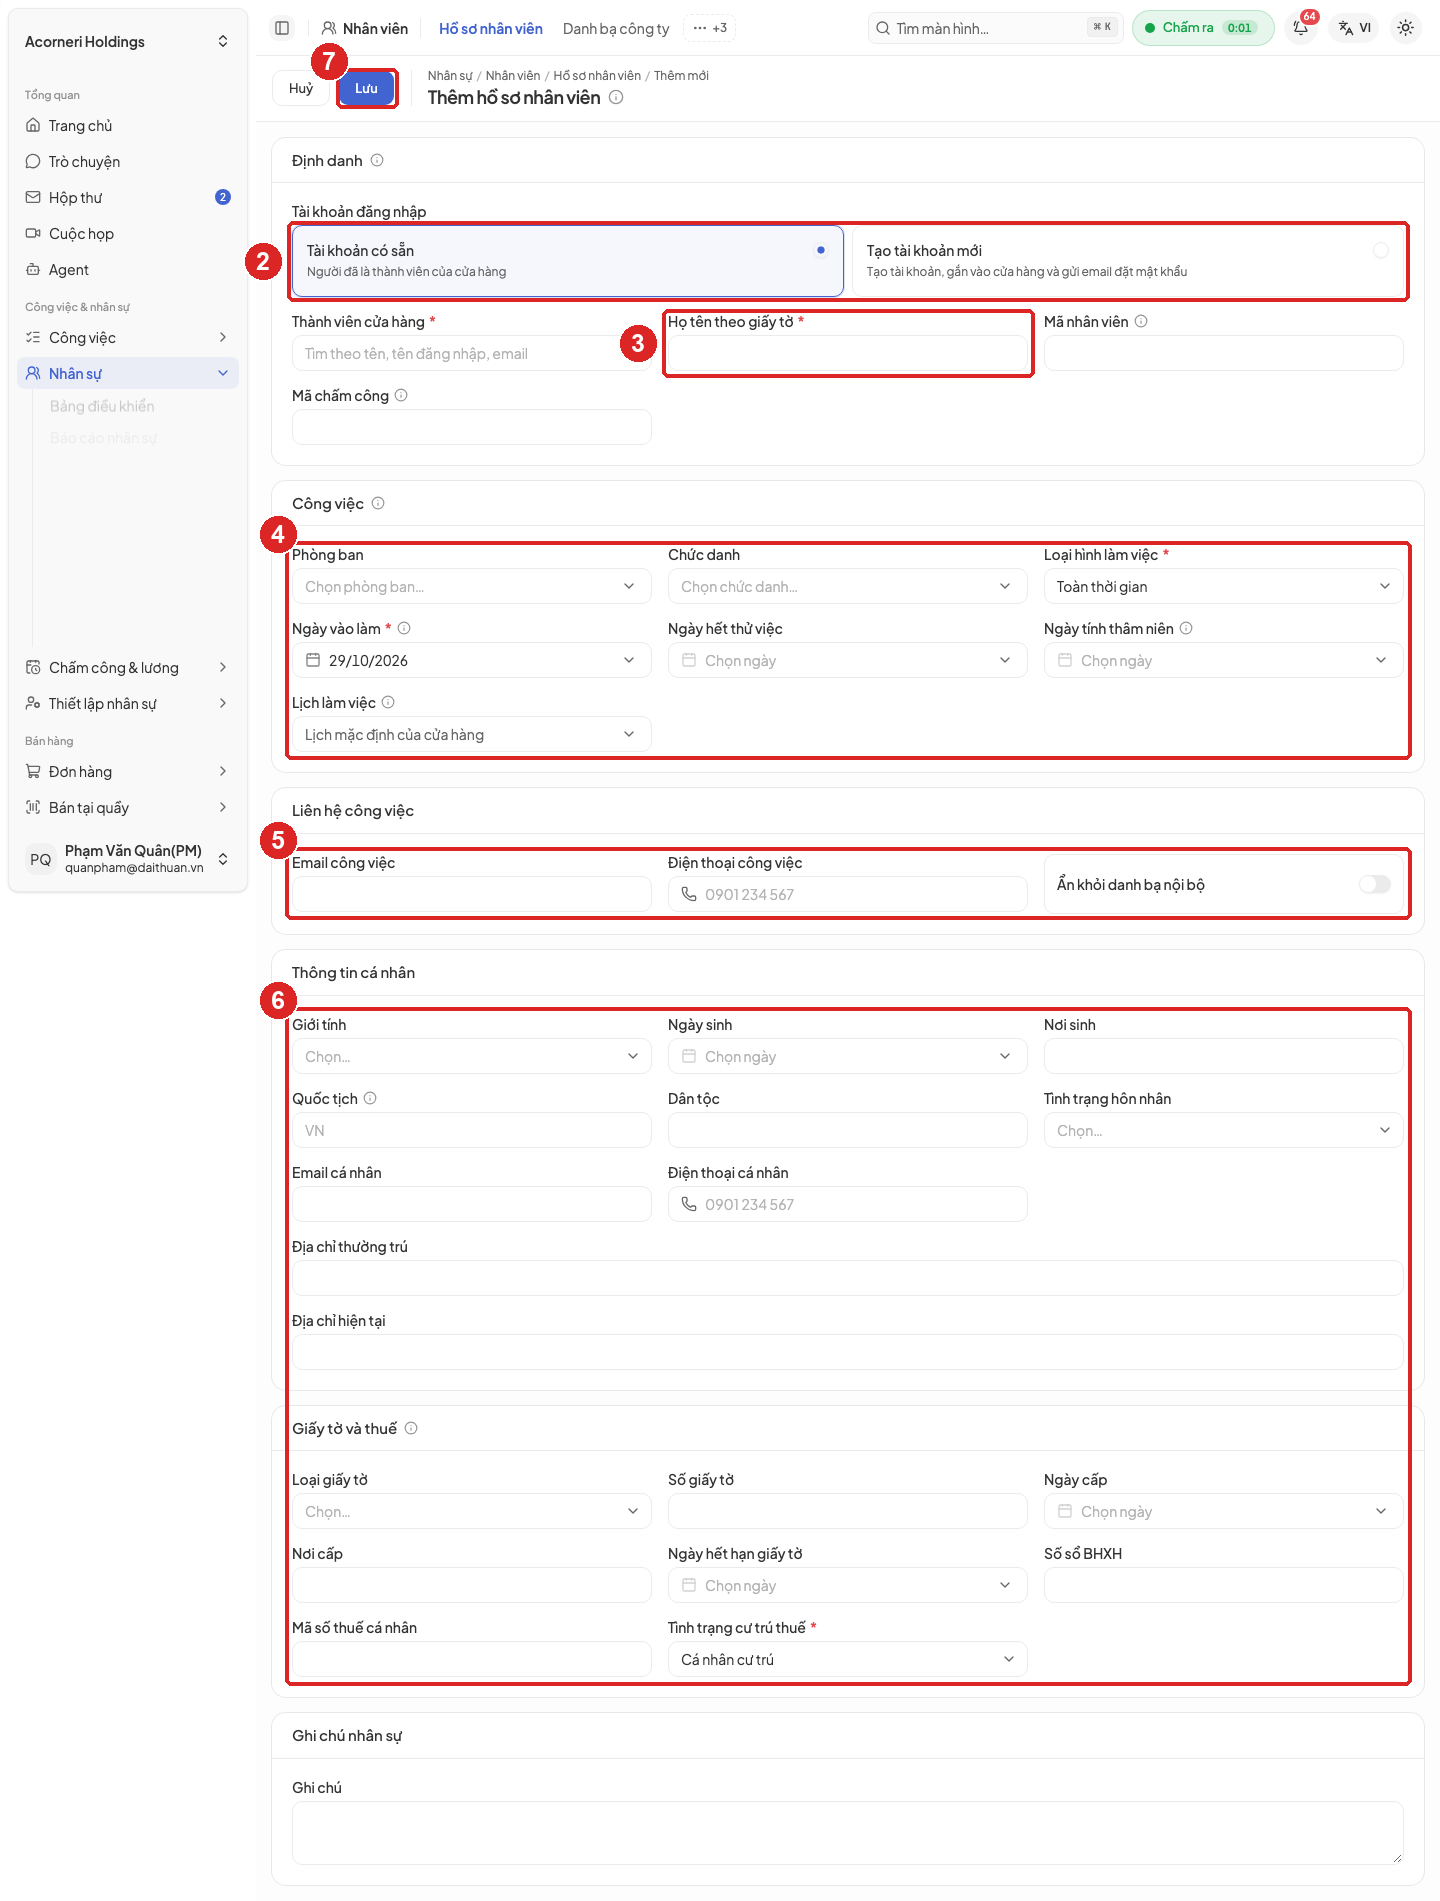Click the Huỷ cancel button

(x=301, y=88)
